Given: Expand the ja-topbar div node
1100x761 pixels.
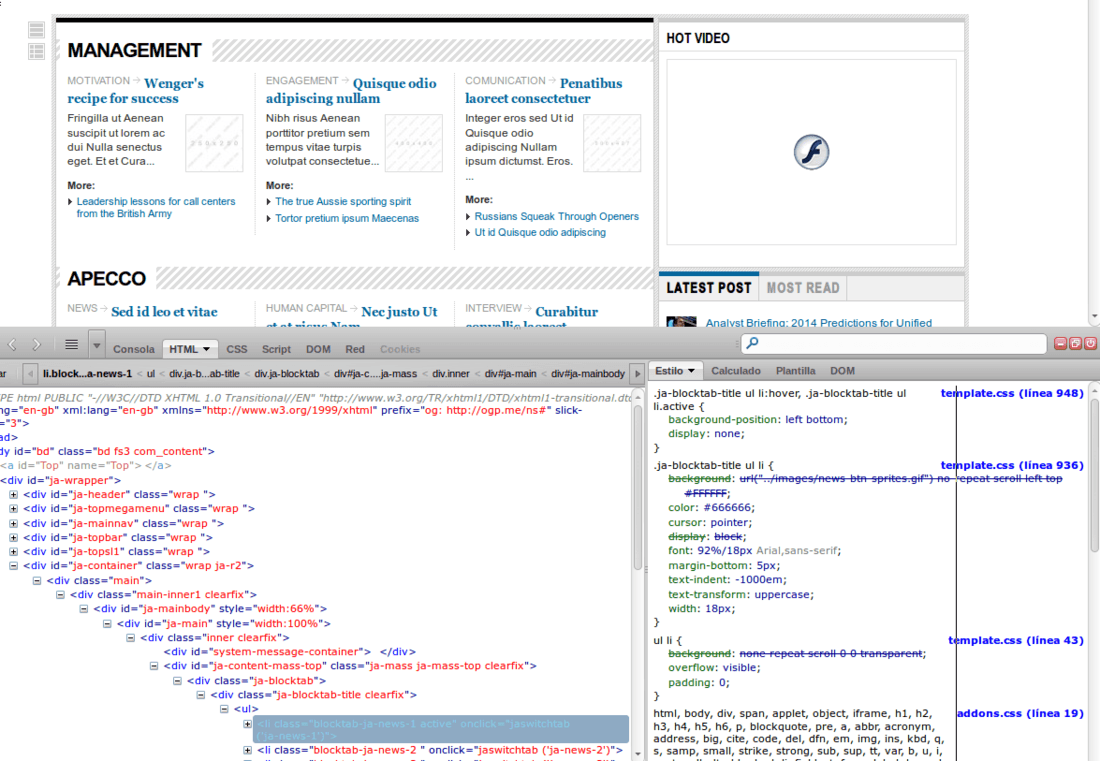Looking at the screenshot, I should [x=13, y=537].
